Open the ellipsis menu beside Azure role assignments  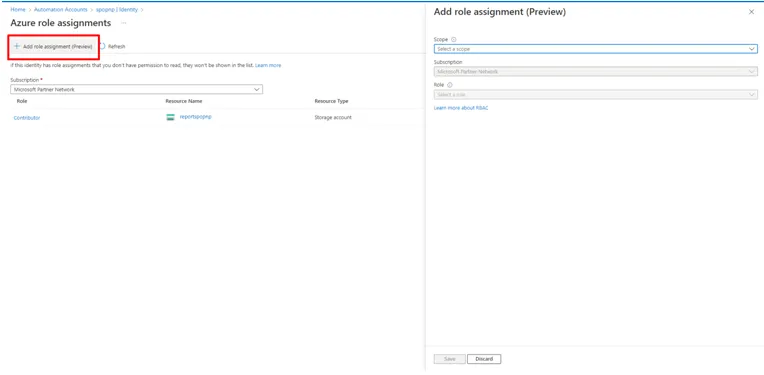(x=124, y=23)
